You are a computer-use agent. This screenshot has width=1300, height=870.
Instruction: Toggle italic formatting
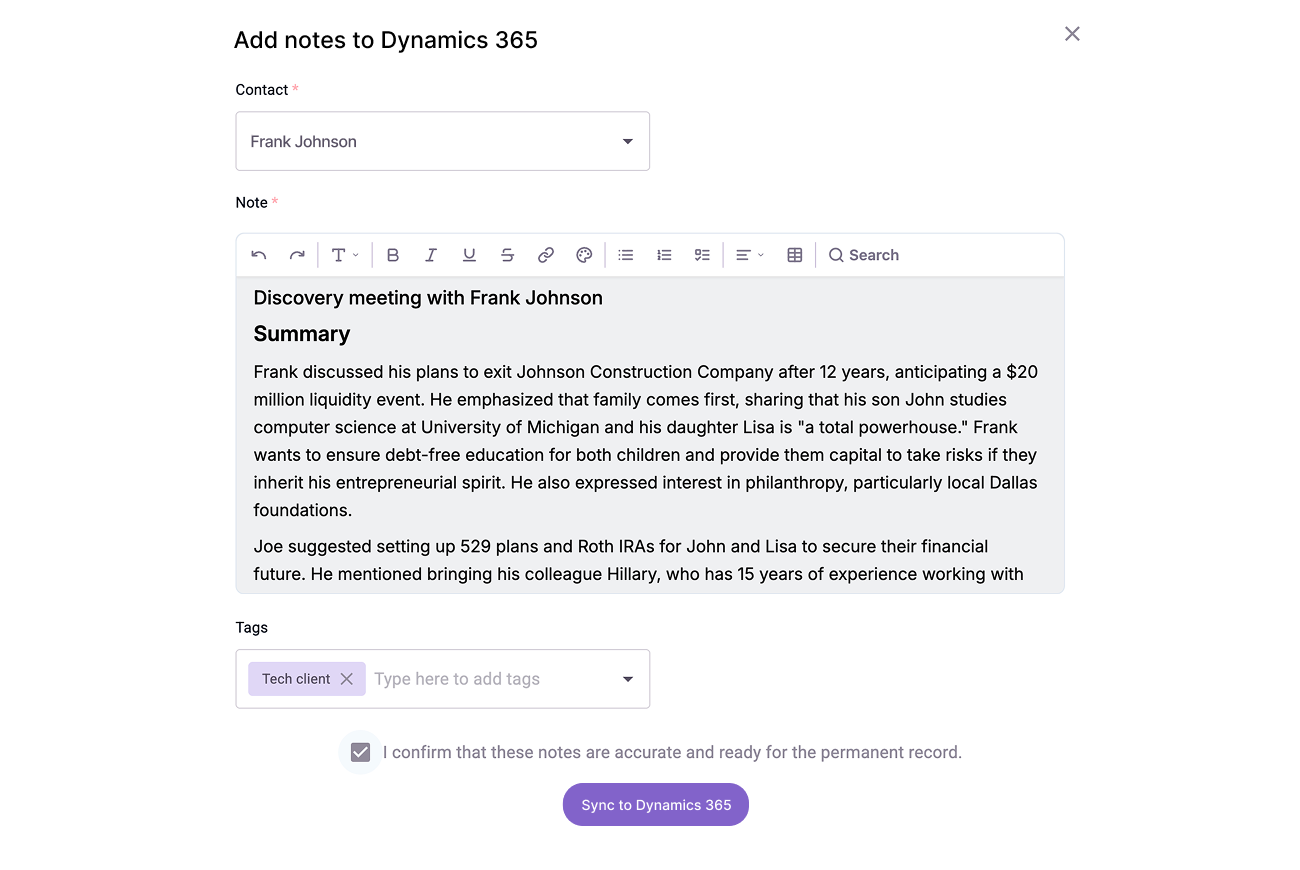coord(431,255)
